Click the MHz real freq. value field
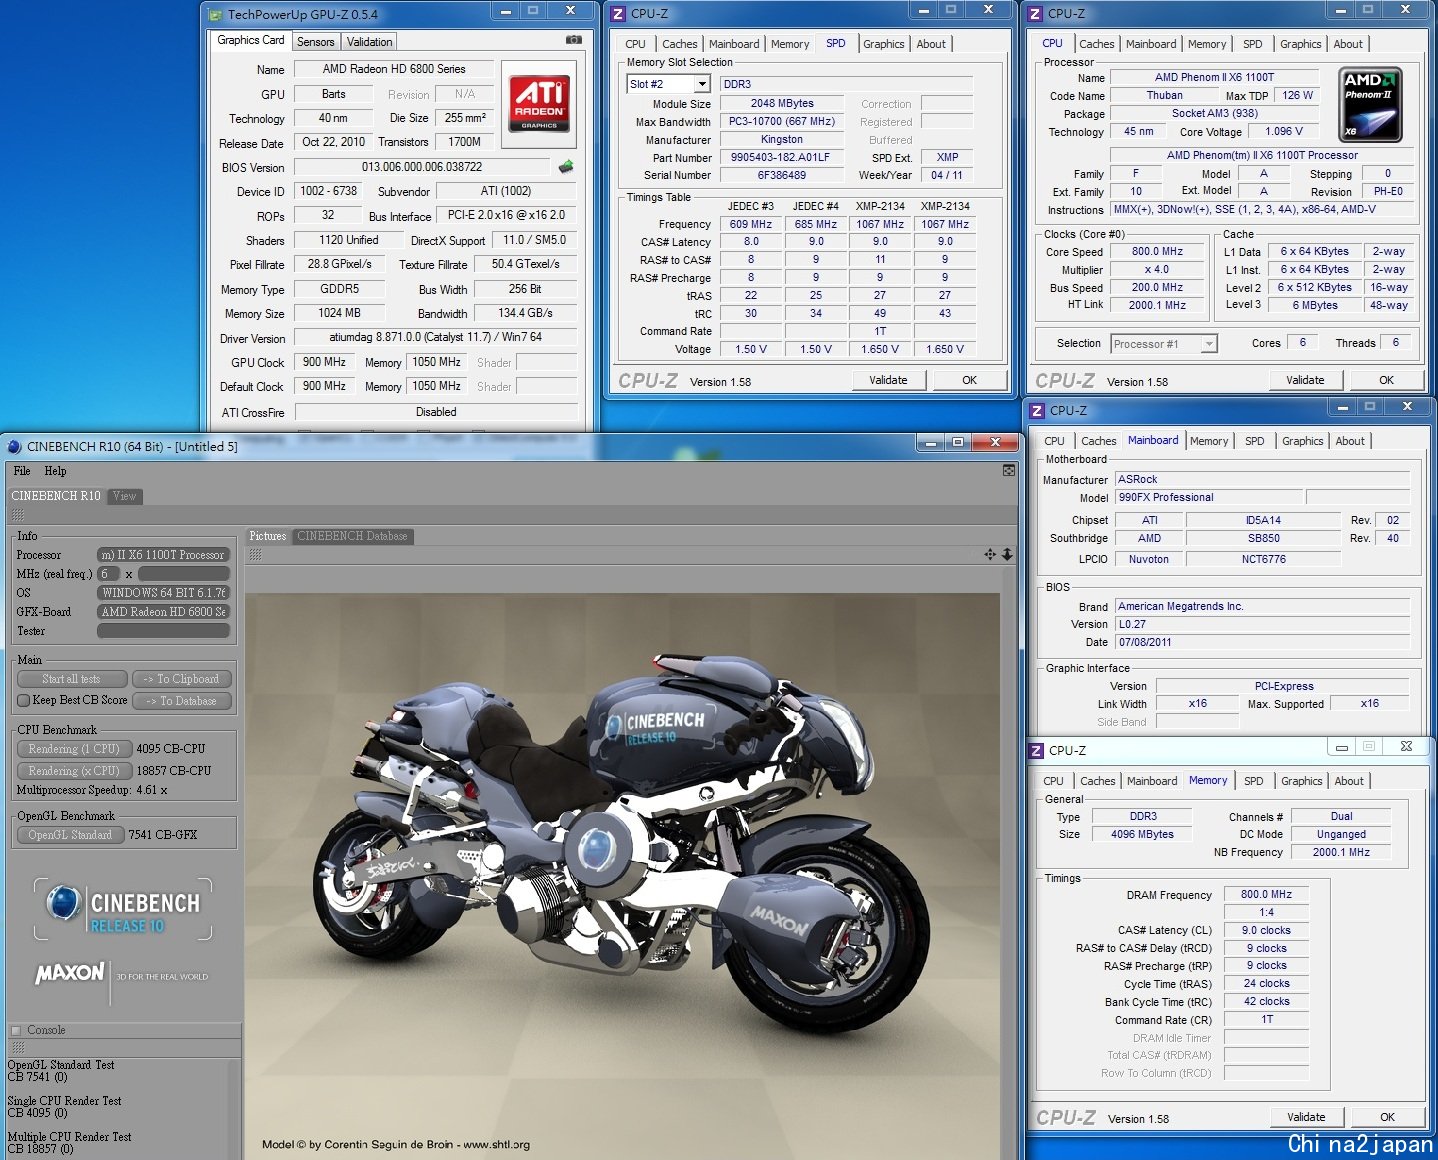1438x1160 pixels. pyautogui.click(x=185, y=574)
